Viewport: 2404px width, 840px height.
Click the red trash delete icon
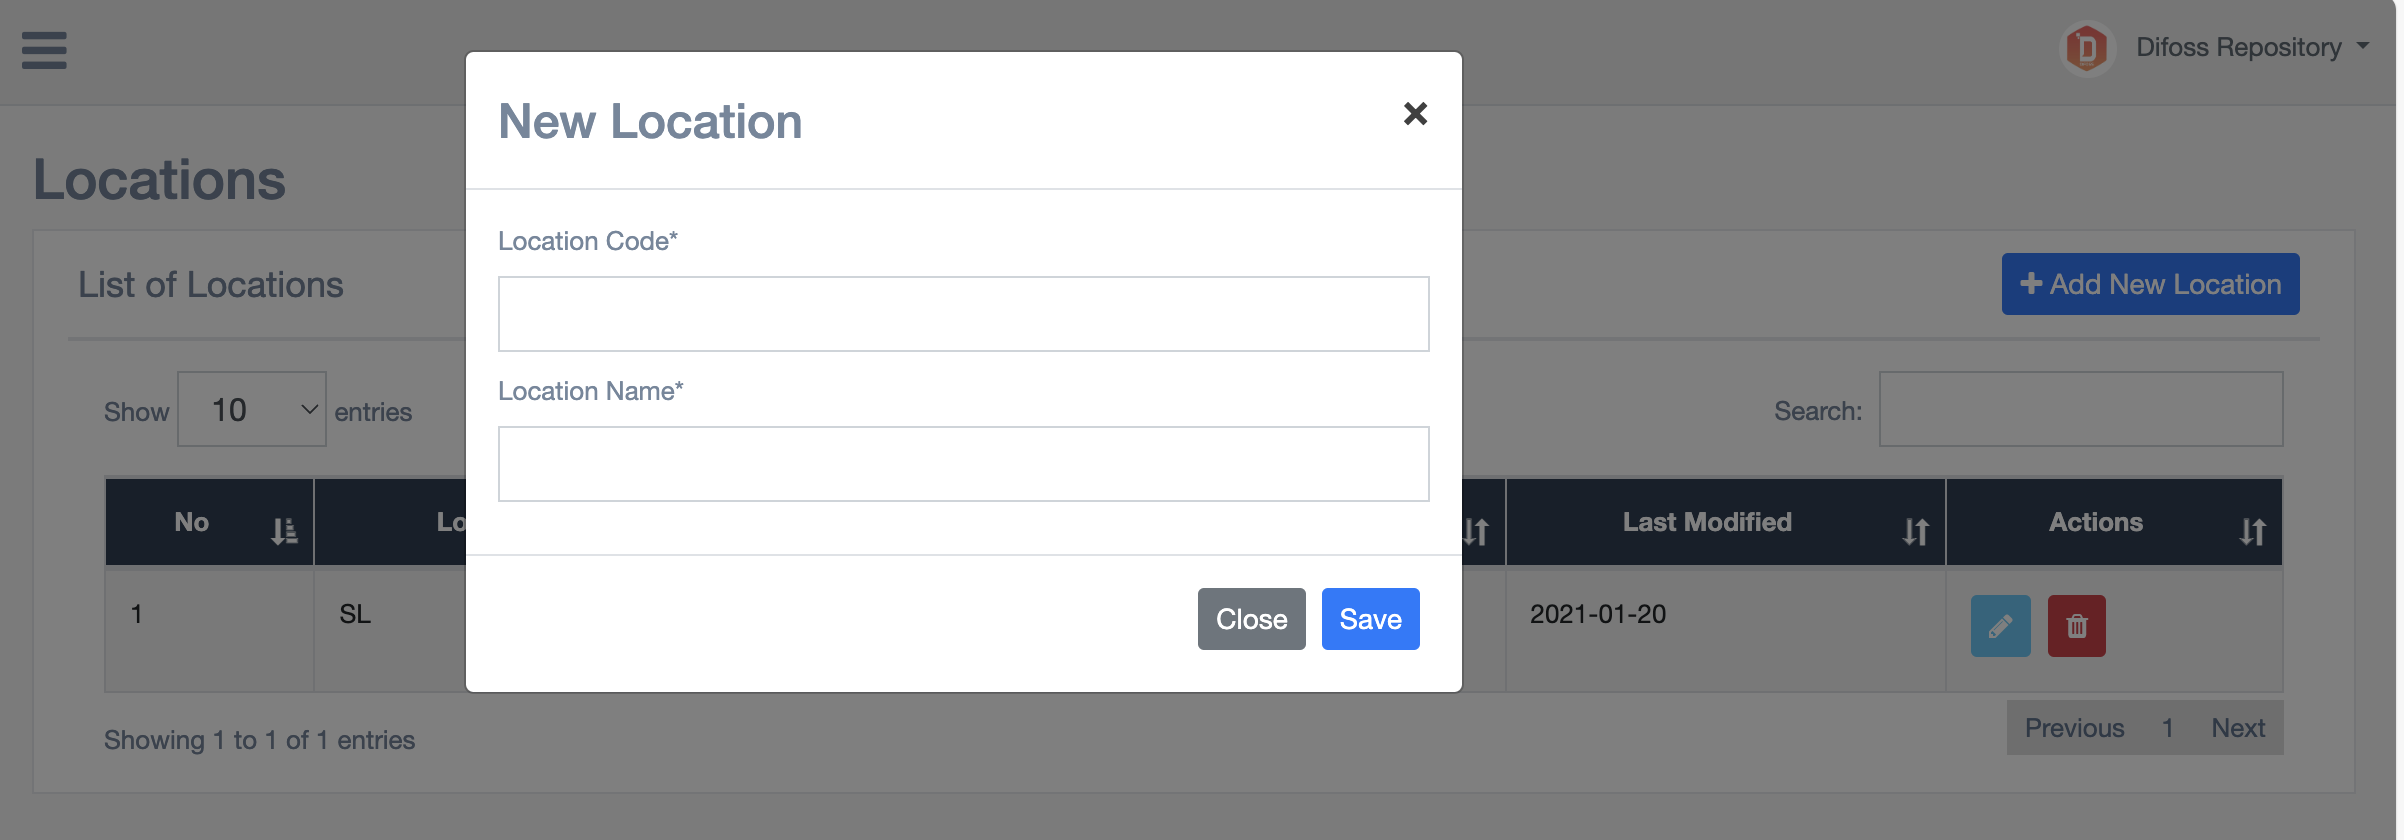tap(2076, 626)
